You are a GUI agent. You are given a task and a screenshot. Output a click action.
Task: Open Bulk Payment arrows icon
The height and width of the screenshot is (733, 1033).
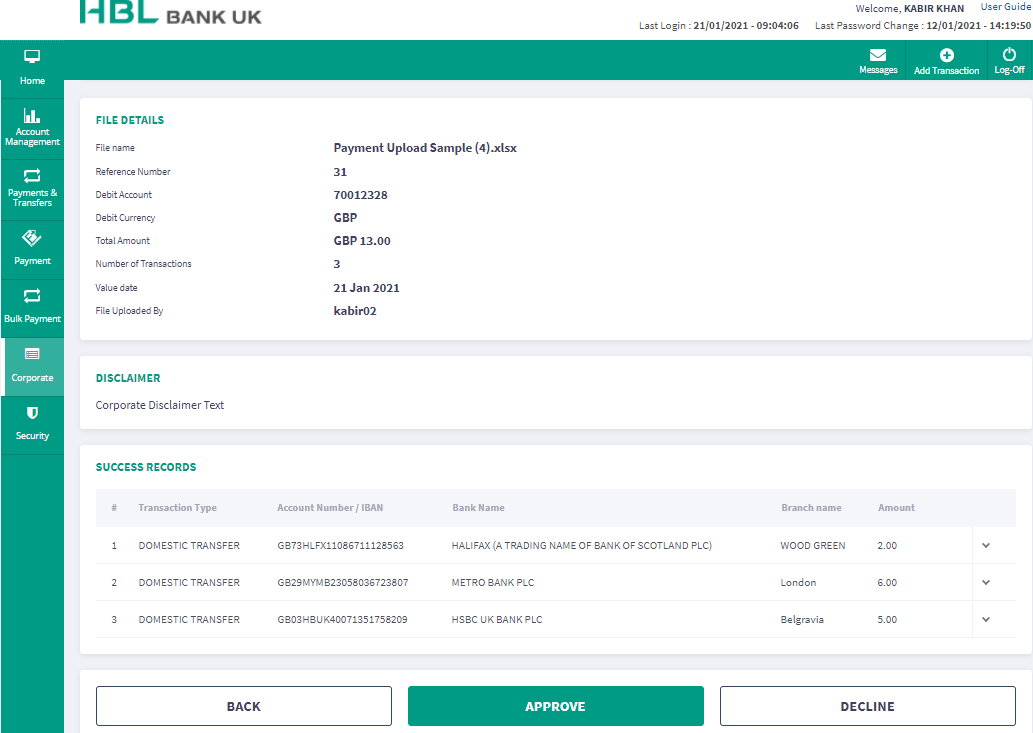click(32, 296)
